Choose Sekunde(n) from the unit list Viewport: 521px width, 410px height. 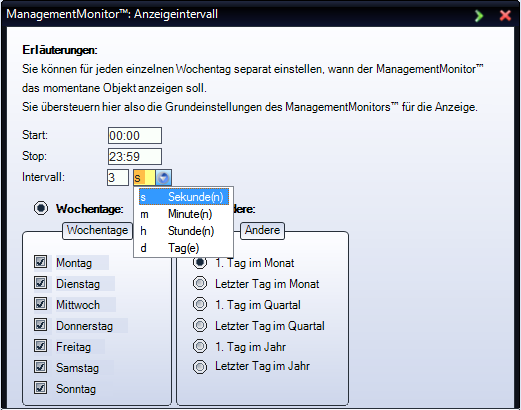tap(184, 197)
